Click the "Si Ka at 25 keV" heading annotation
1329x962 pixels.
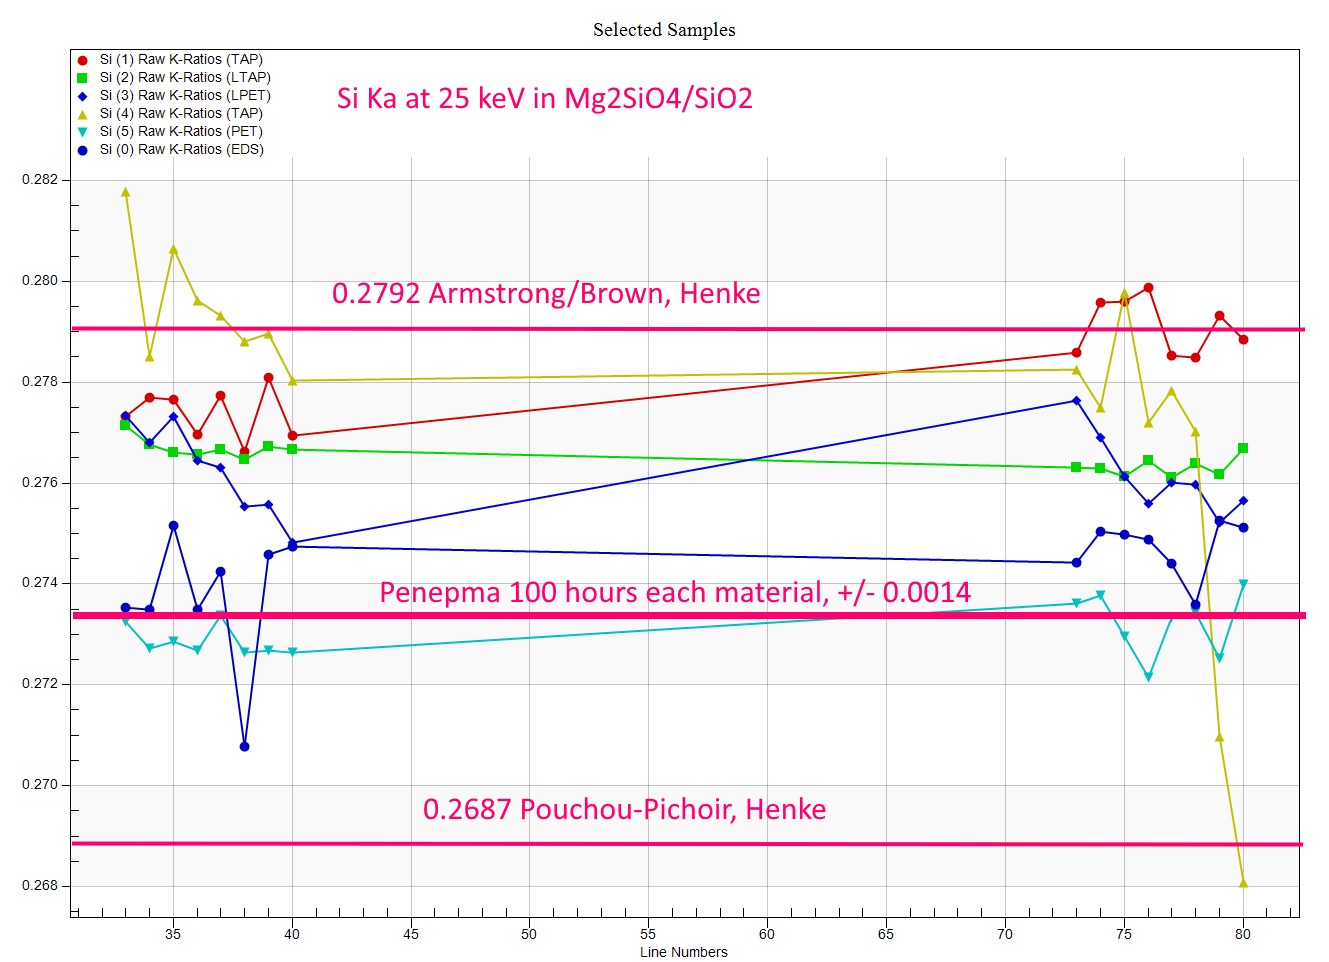click(x=544, y=98)
